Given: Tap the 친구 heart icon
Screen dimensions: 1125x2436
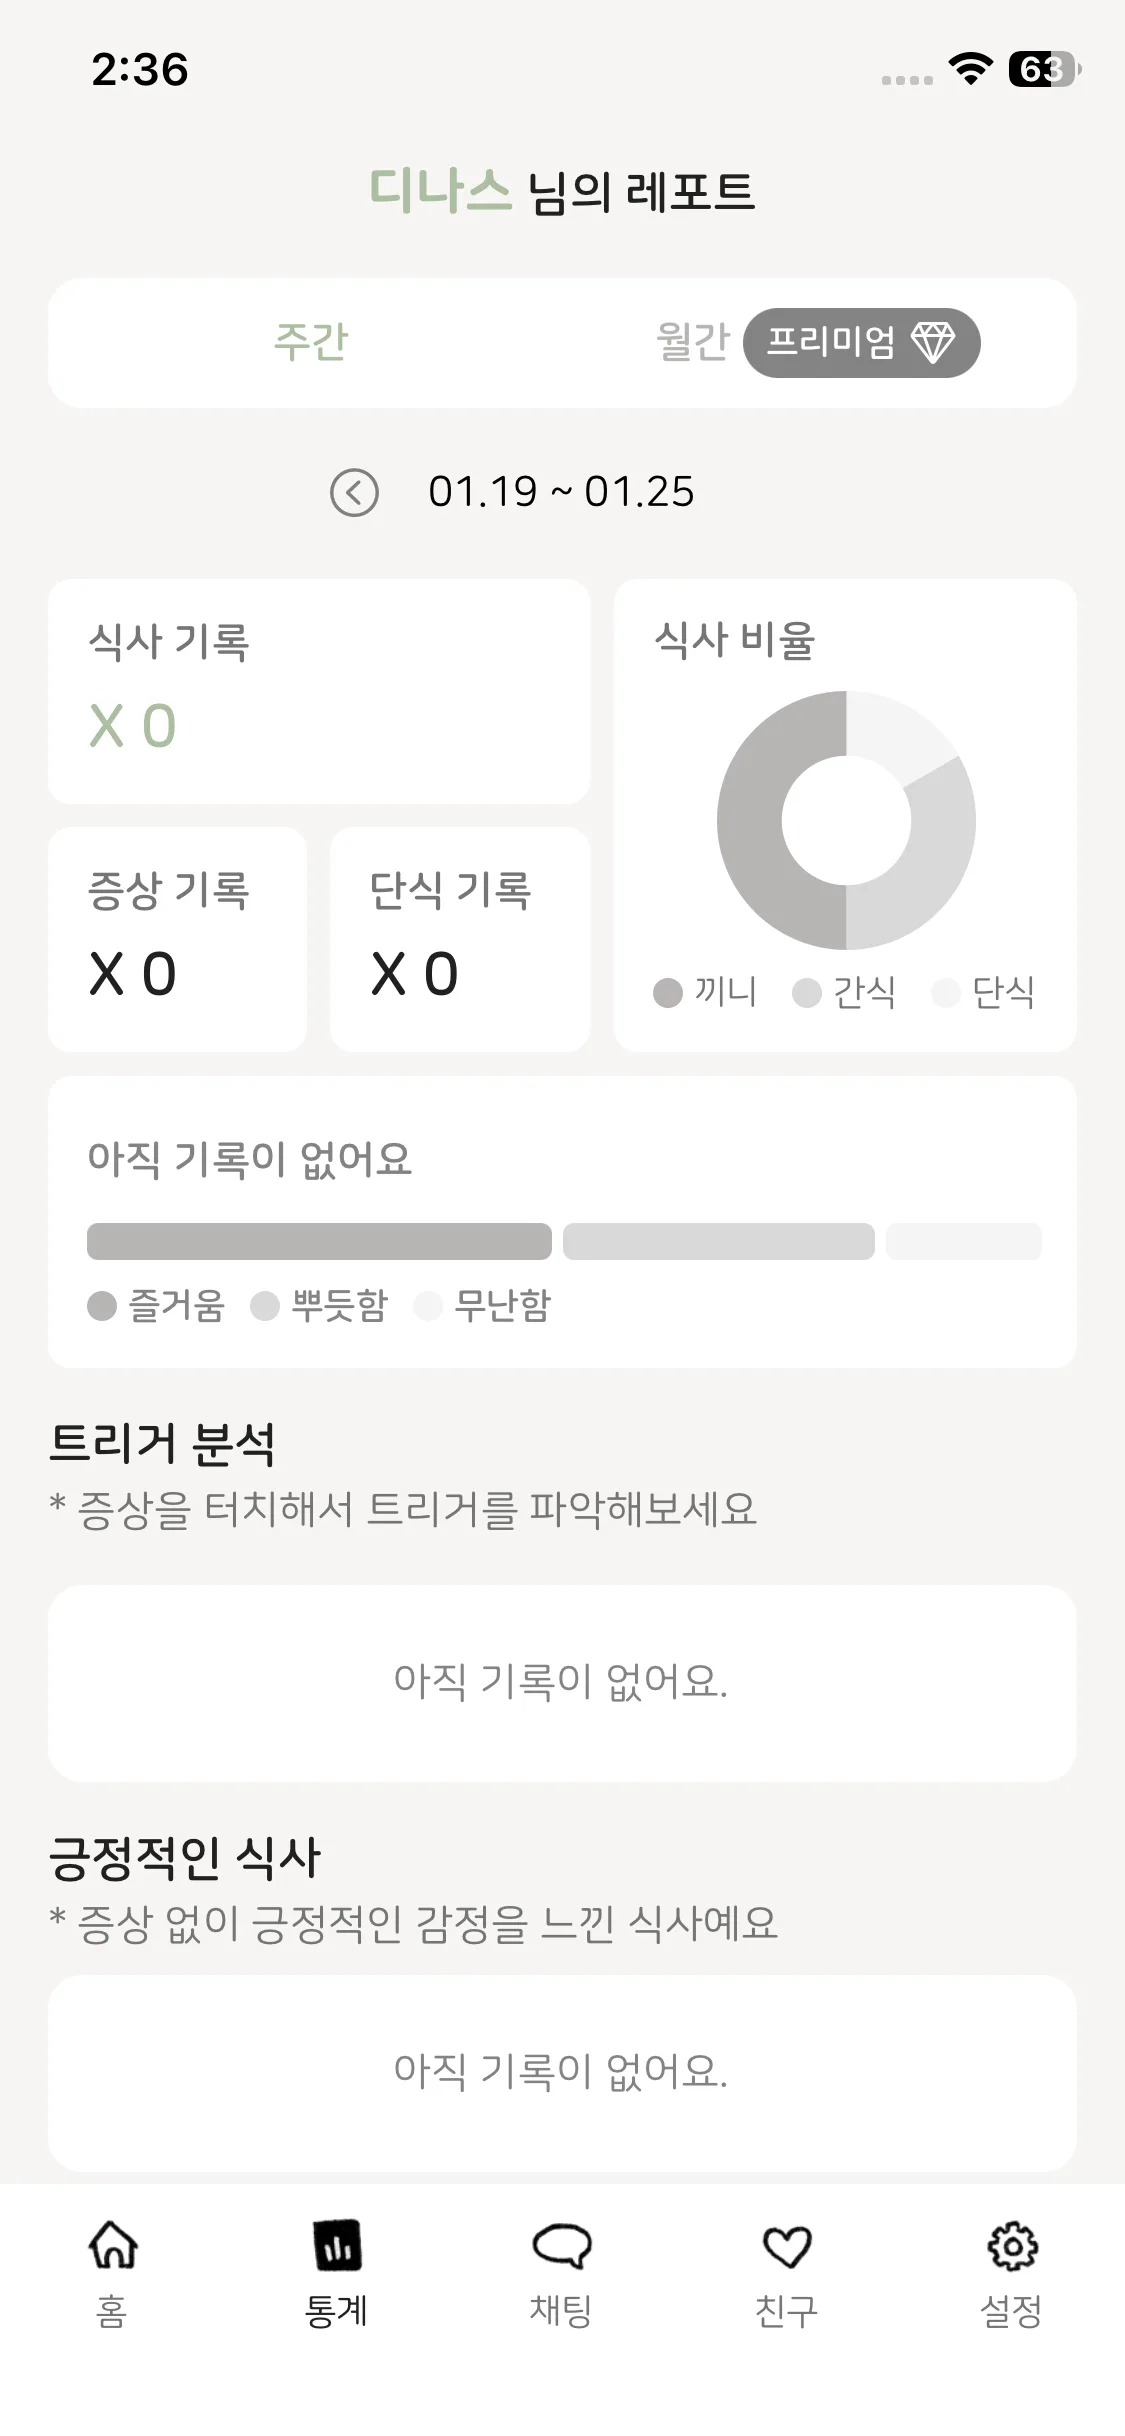Looking at the screenshot, I should click(x=786, y=2246).
